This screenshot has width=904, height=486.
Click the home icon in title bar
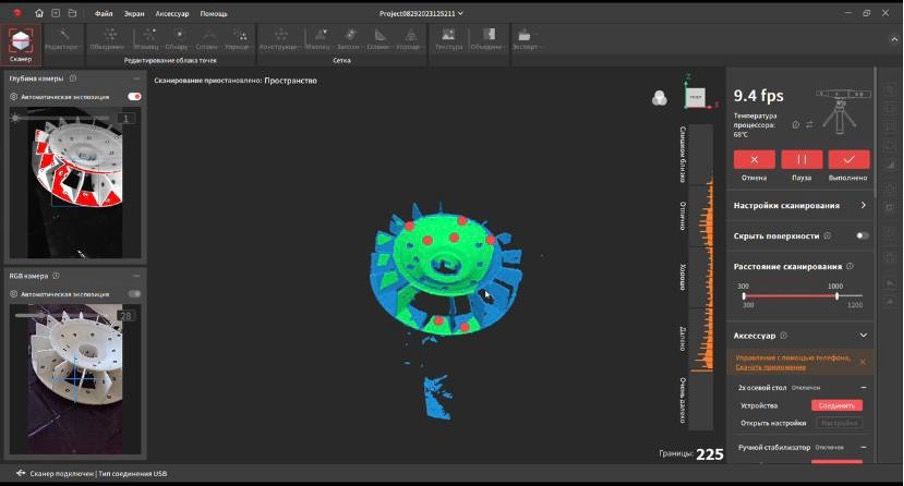[x=39, y=14]
